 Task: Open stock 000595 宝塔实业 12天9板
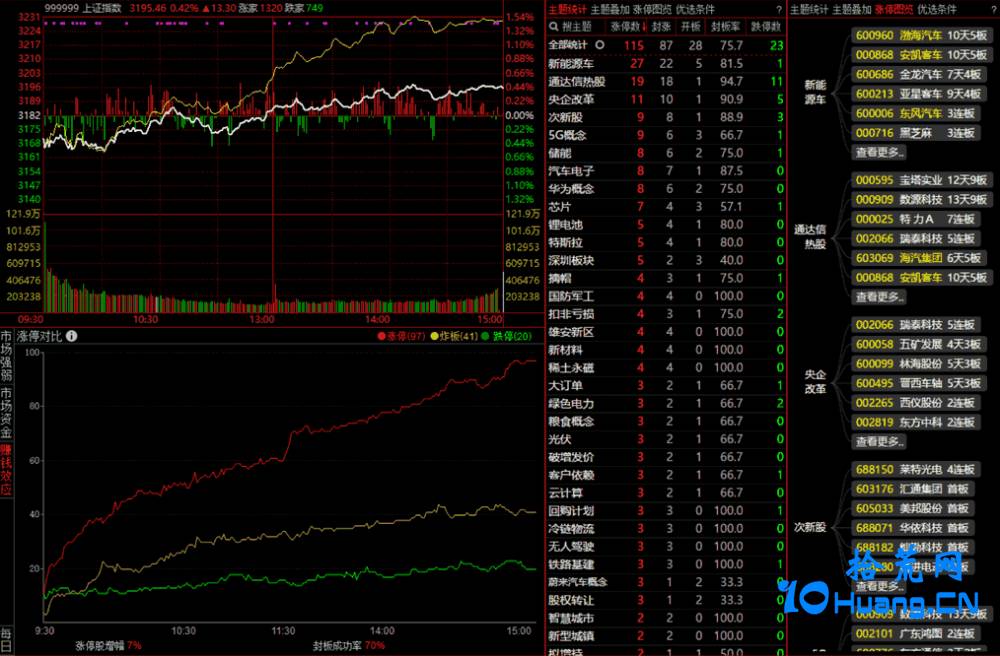click(x=922, y=180)
